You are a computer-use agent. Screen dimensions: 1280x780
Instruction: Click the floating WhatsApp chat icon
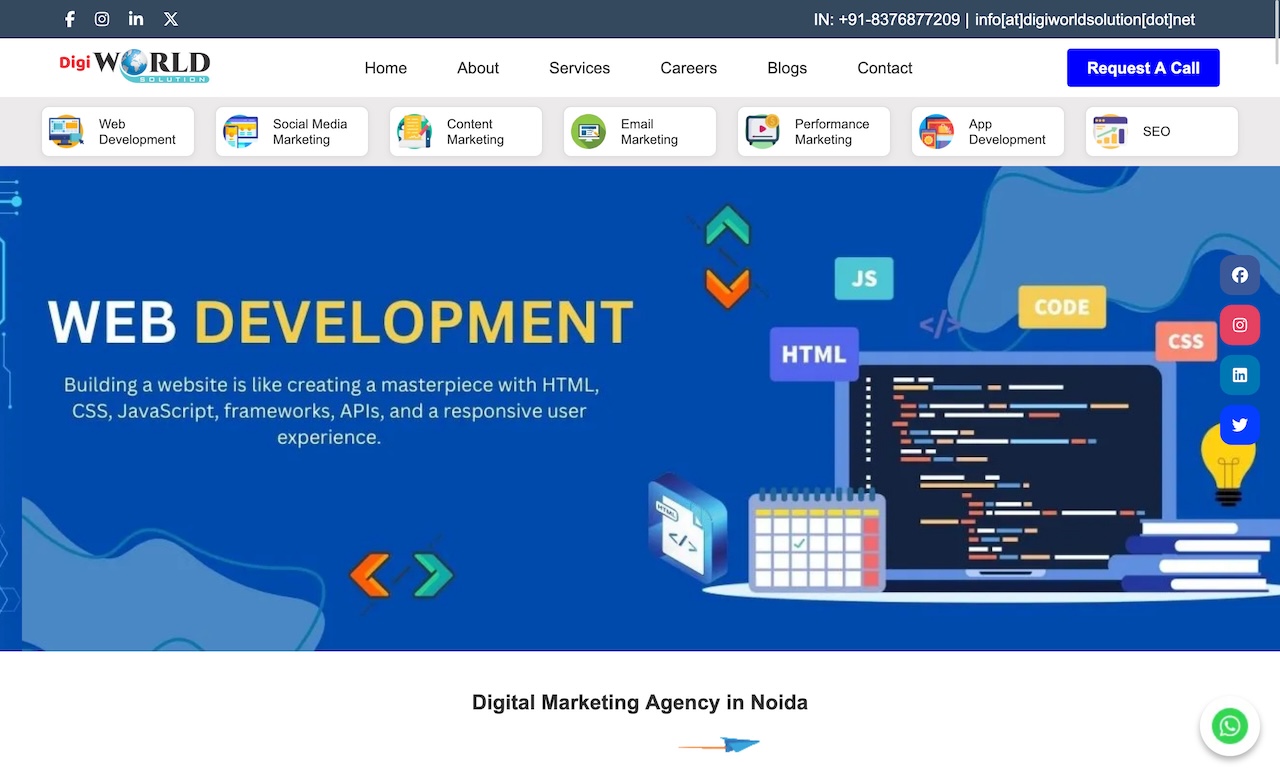[1229, 726]
